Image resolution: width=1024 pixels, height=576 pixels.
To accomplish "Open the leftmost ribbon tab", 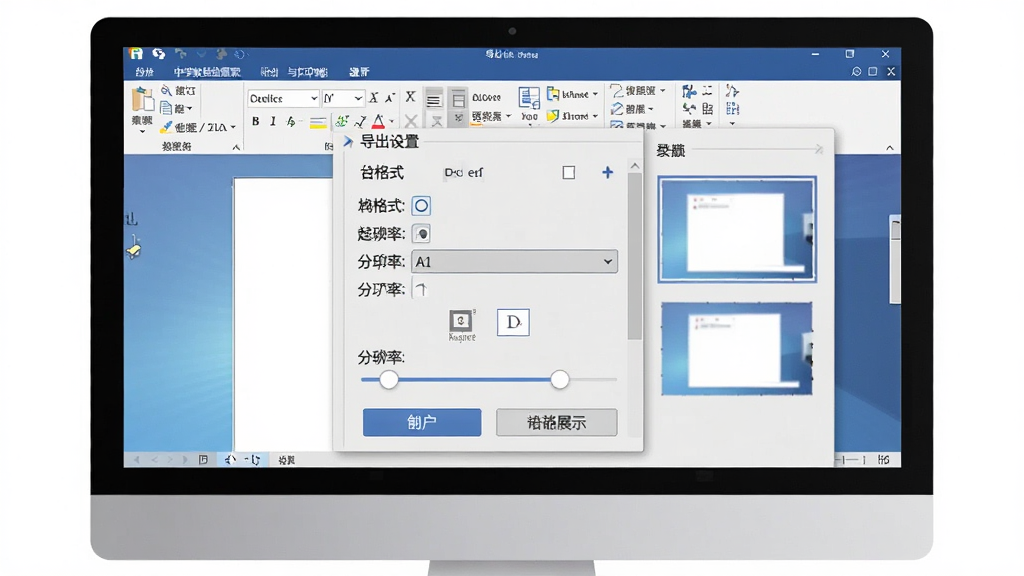I will click(144, 72).
